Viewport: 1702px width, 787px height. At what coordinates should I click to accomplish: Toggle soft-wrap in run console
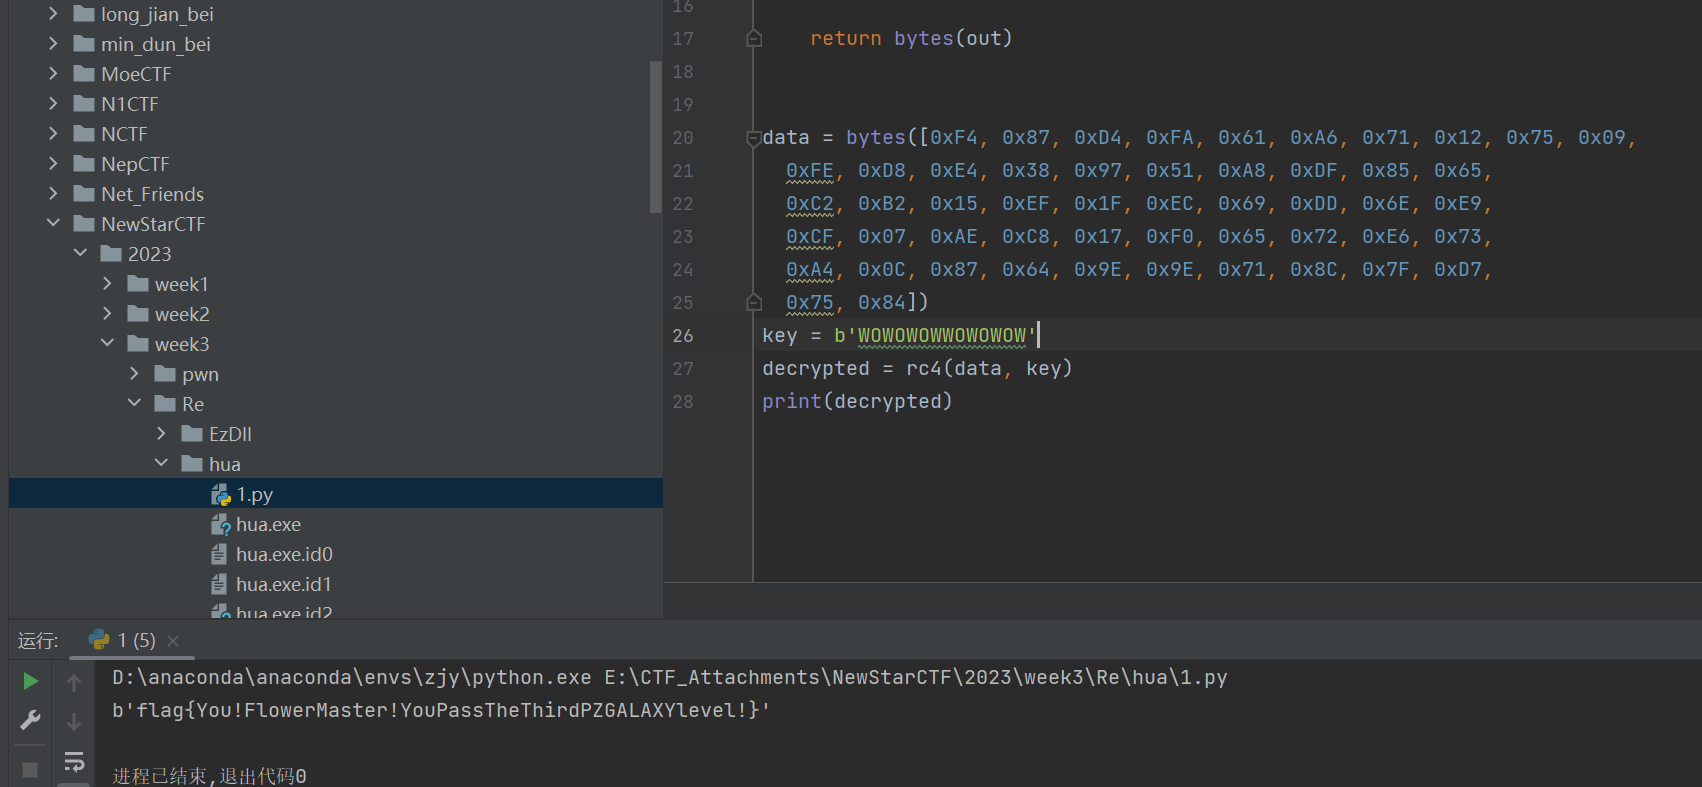[x=74, y=763]
